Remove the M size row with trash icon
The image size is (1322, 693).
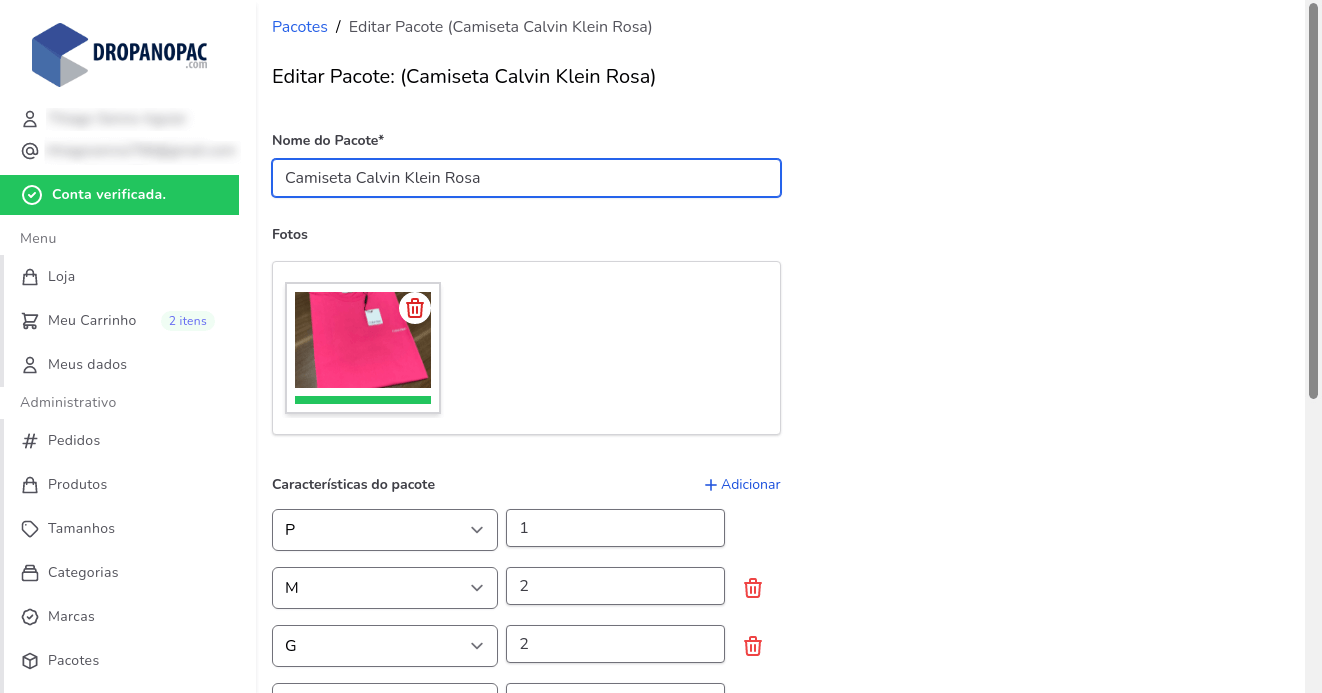click(753, 588)
